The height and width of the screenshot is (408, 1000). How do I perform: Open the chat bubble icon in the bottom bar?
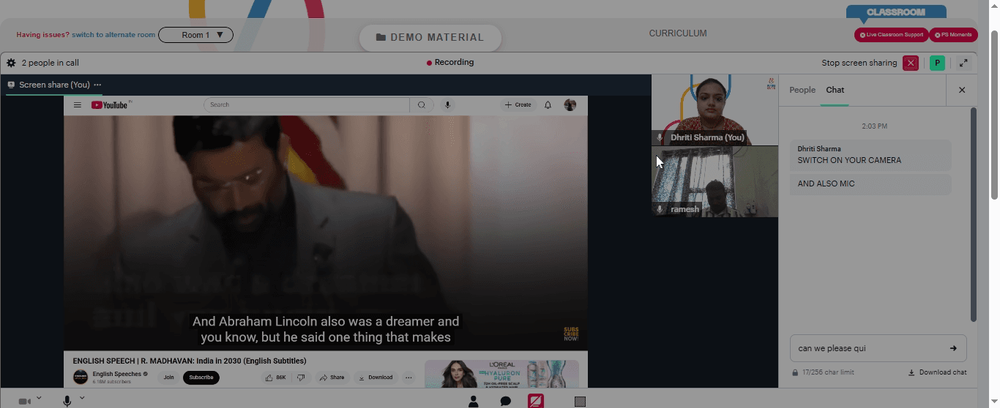point(506,401)
